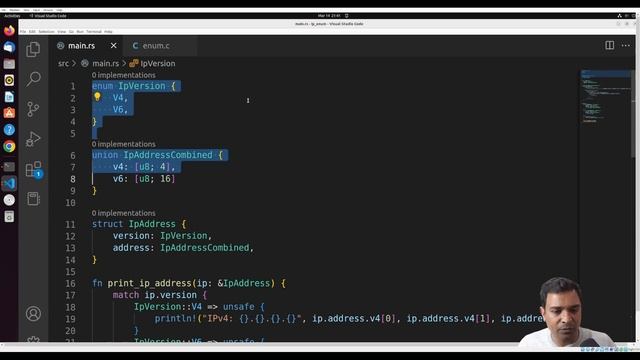Open Files manager from the dock
Screen dimensions: 640x360
point(9,64)
